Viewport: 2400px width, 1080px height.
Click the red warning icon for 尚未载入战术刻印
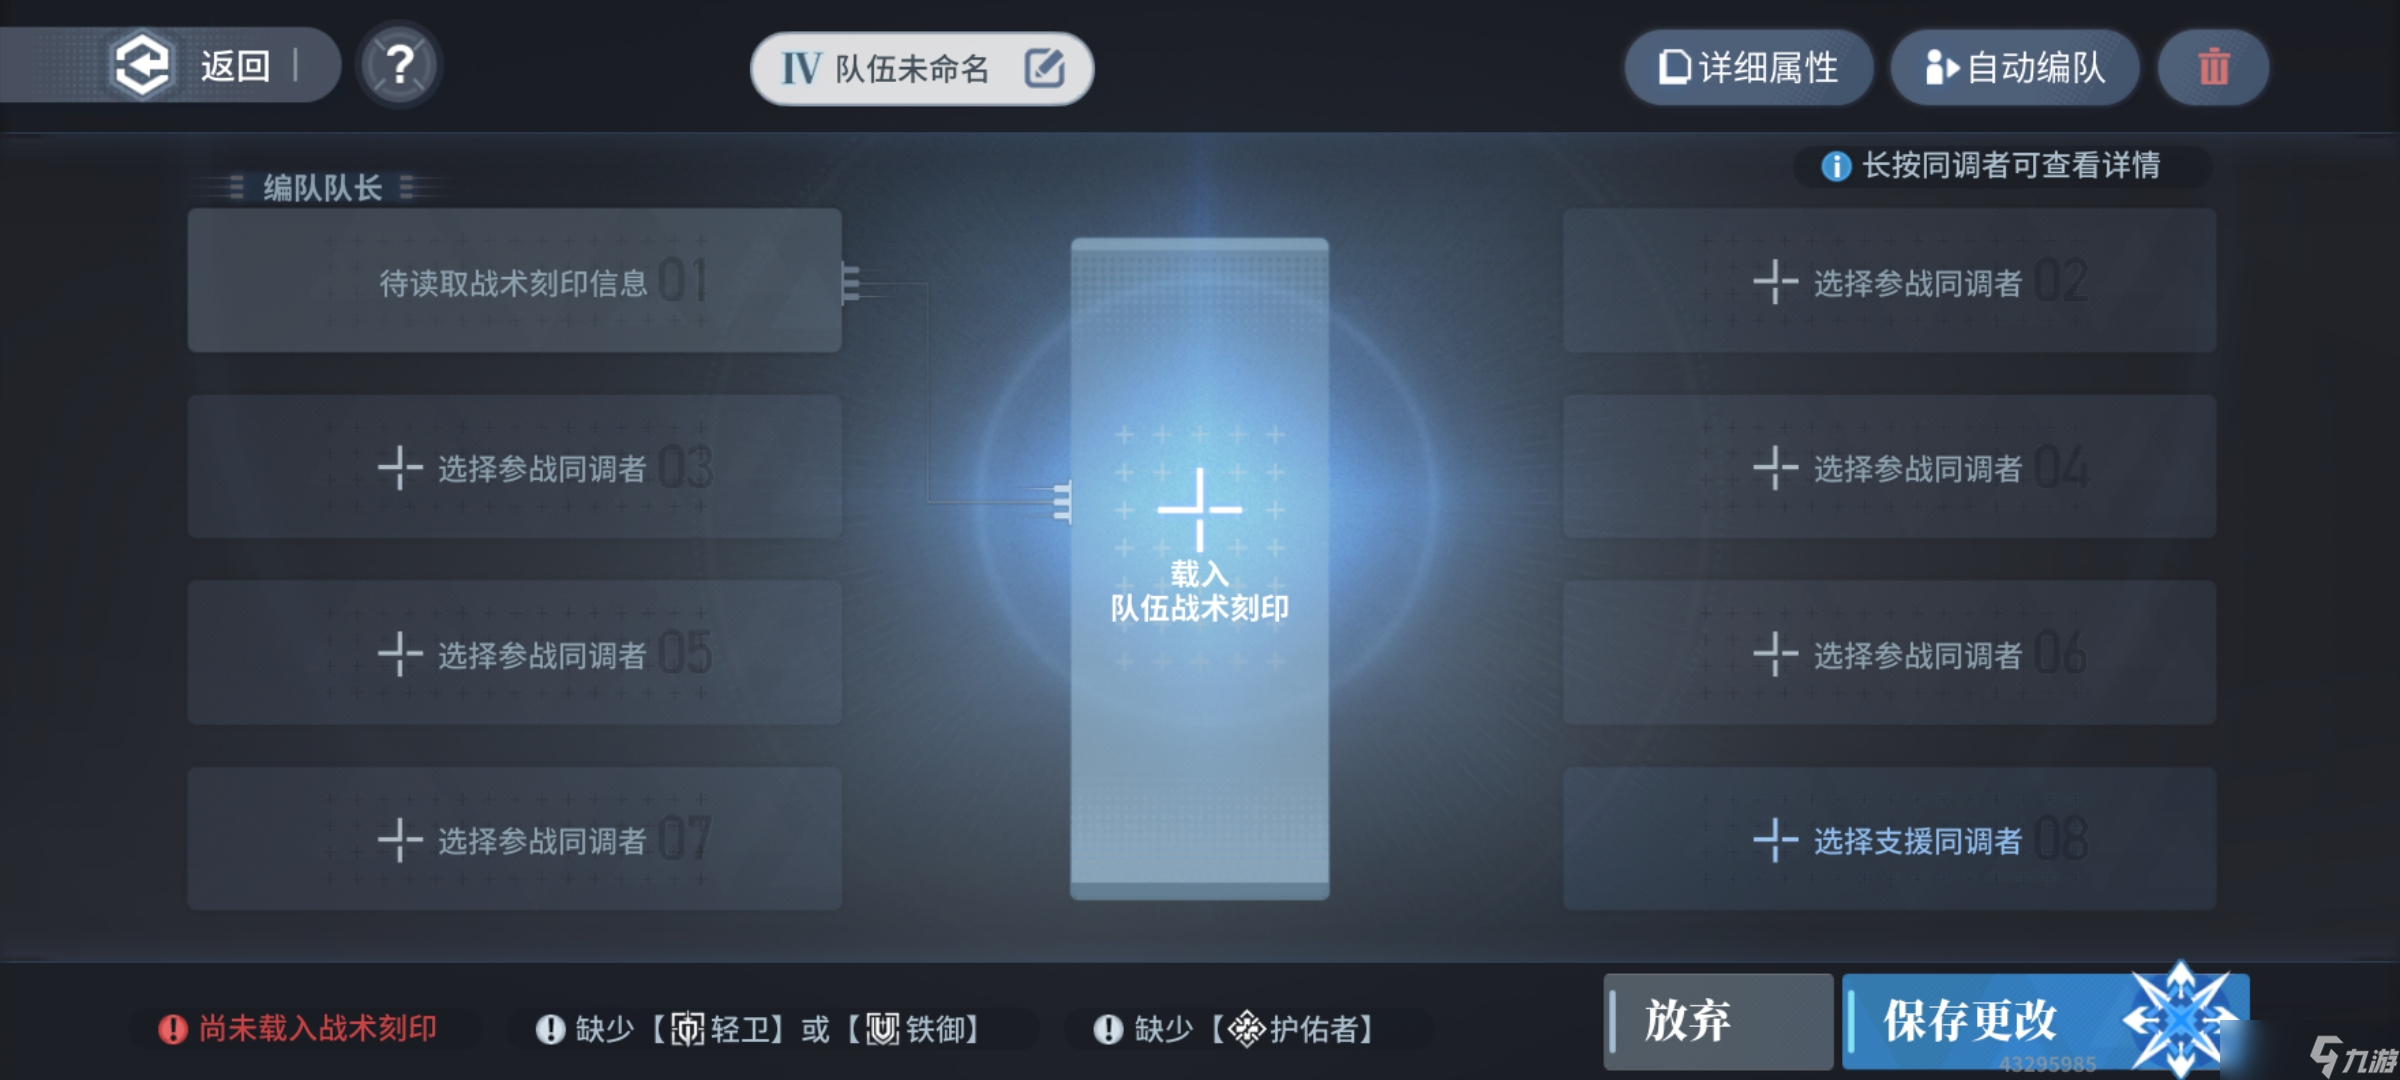point(172,1029)
